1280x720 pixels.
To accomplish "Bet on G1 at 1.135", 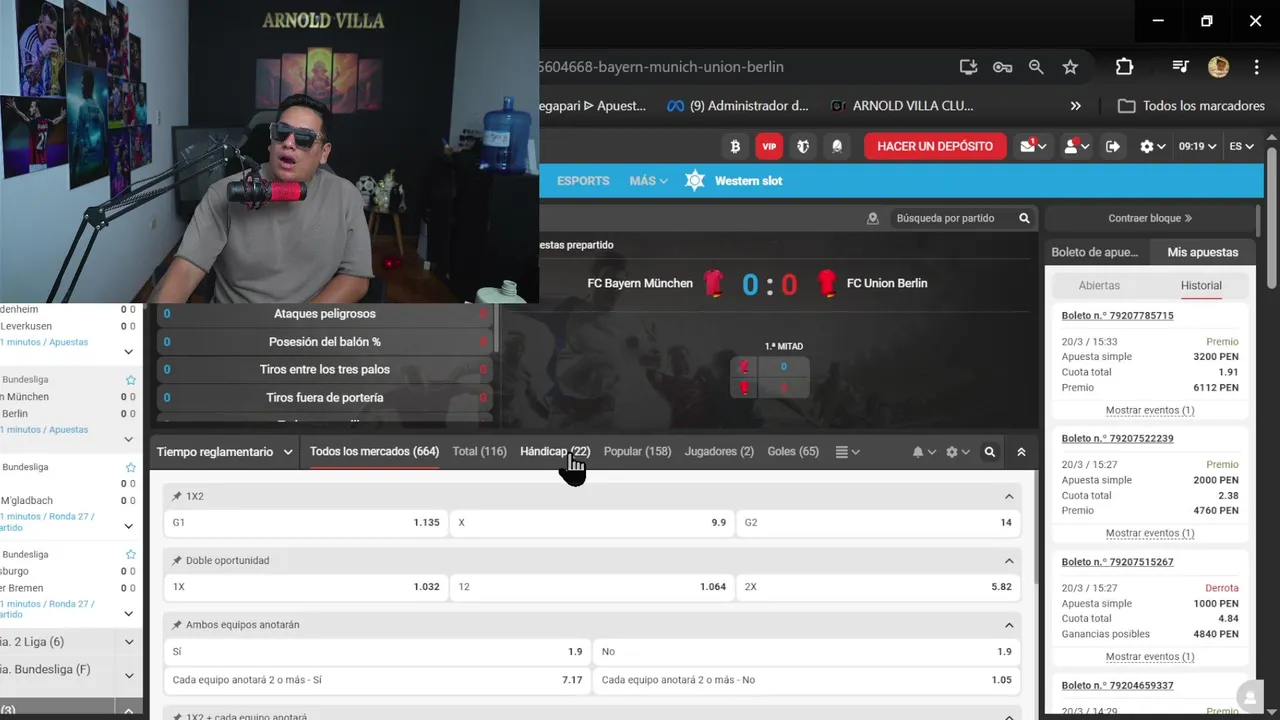I will [x=305, y=522].
